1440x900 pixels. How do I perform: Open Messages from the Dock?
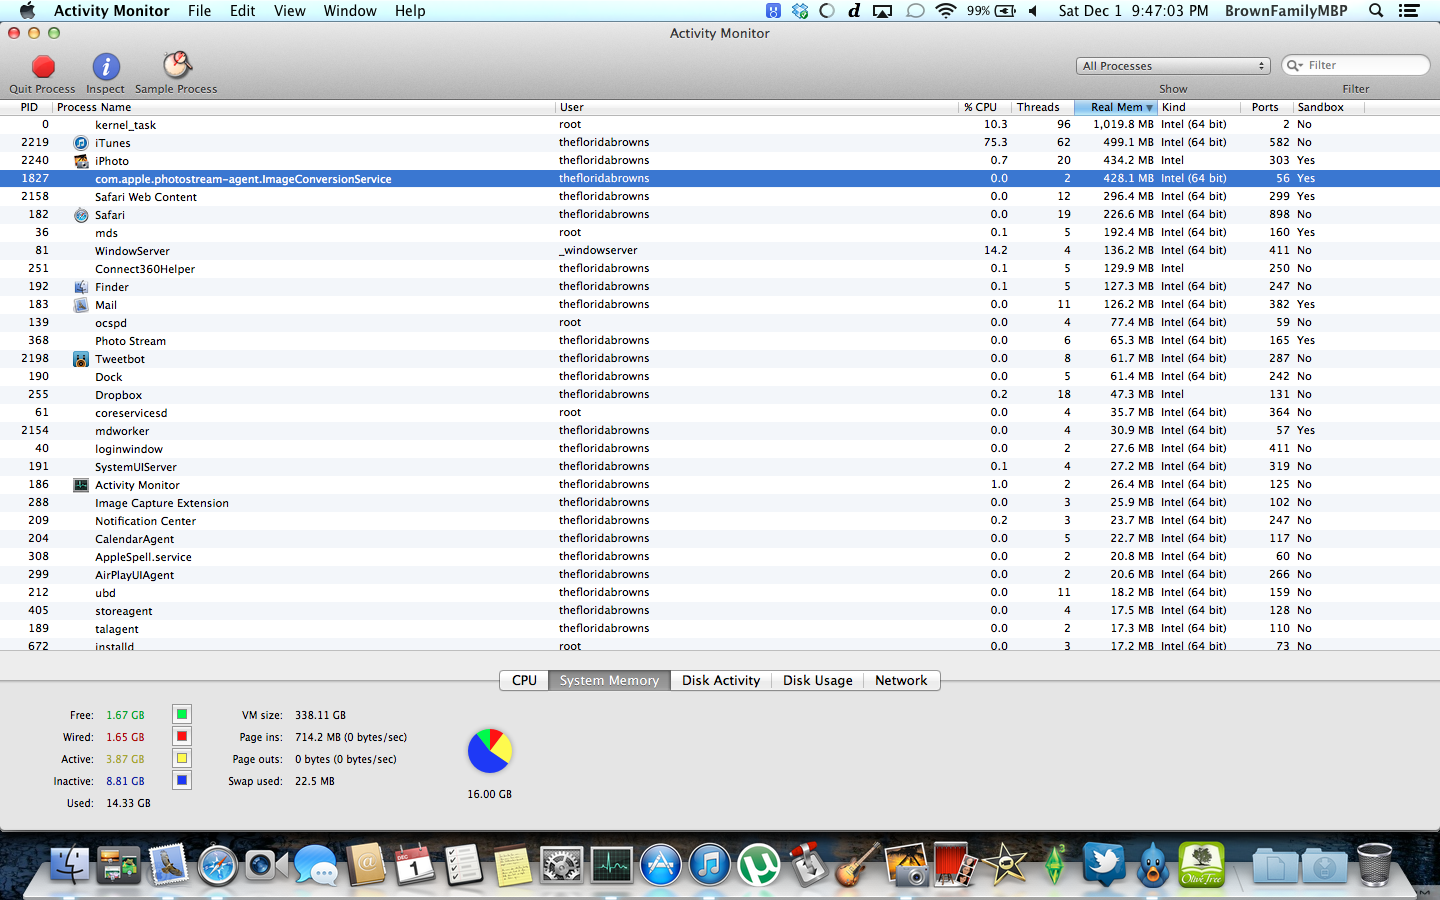[316, 865]
